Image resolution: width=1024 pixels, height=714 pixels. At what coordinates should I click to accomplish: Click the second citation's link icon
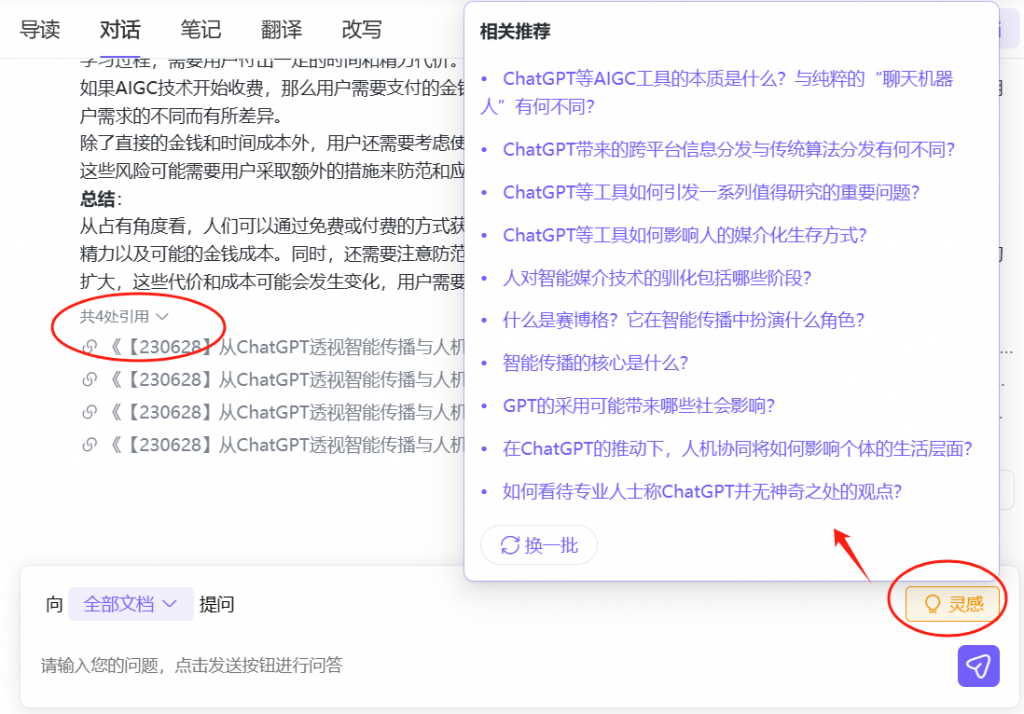pos(89,380)
